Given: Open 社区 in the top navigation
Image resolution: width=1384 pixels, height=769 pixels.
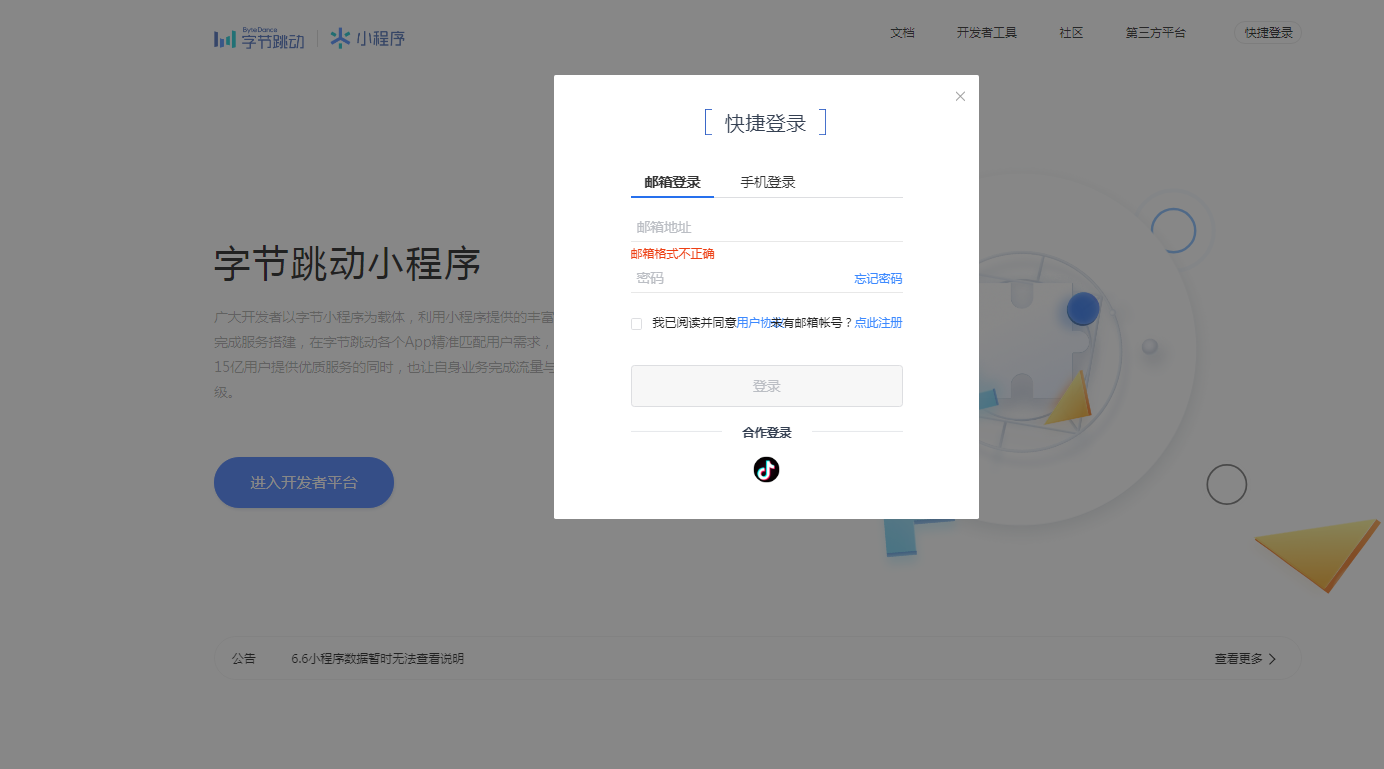Looking at the screenshot, I should tap(1071, 33).
